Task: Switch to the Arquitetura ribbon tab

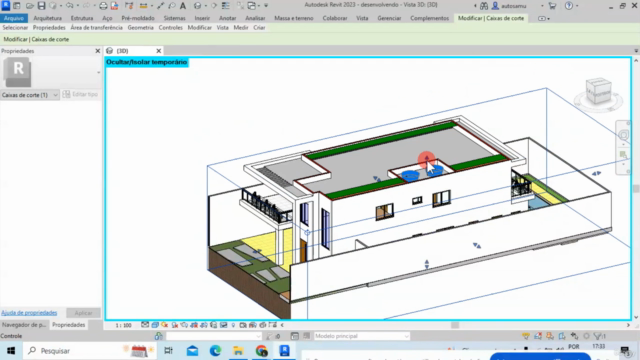Action: click(47, 18)
